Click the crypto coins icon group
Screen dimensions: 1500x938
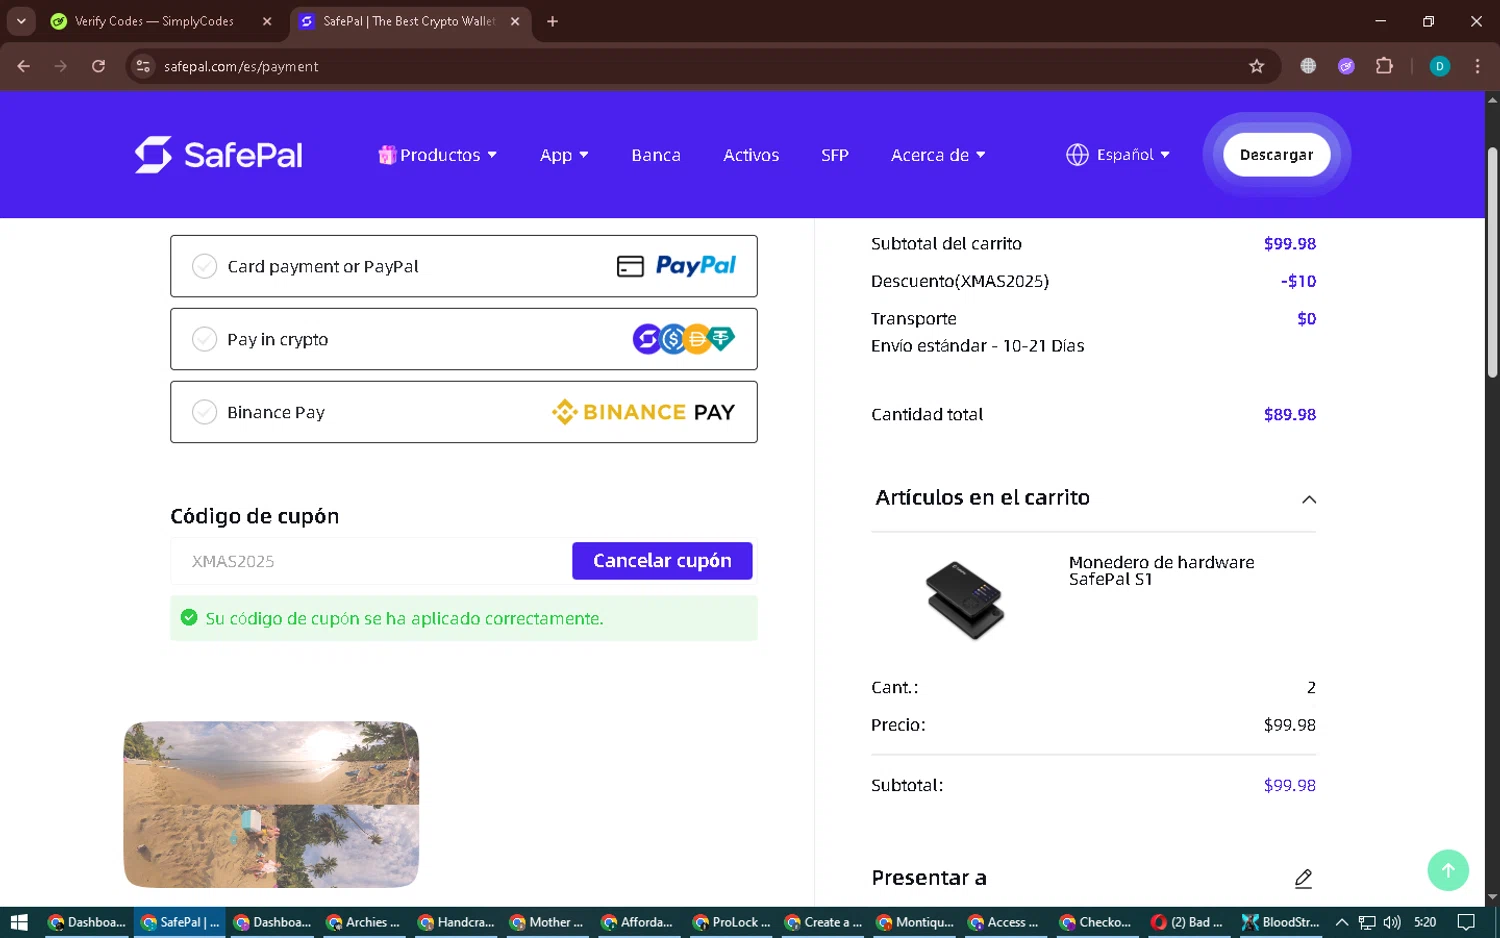[684, 339]
